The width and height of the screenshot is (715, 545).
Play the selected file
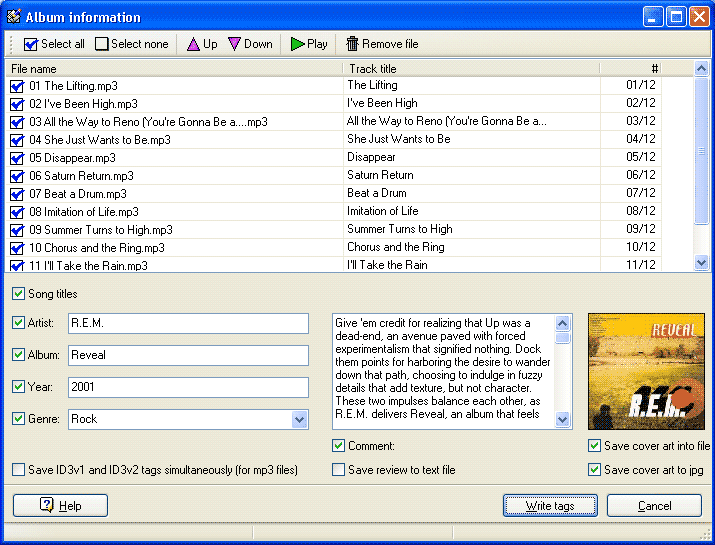click(309, 44)
